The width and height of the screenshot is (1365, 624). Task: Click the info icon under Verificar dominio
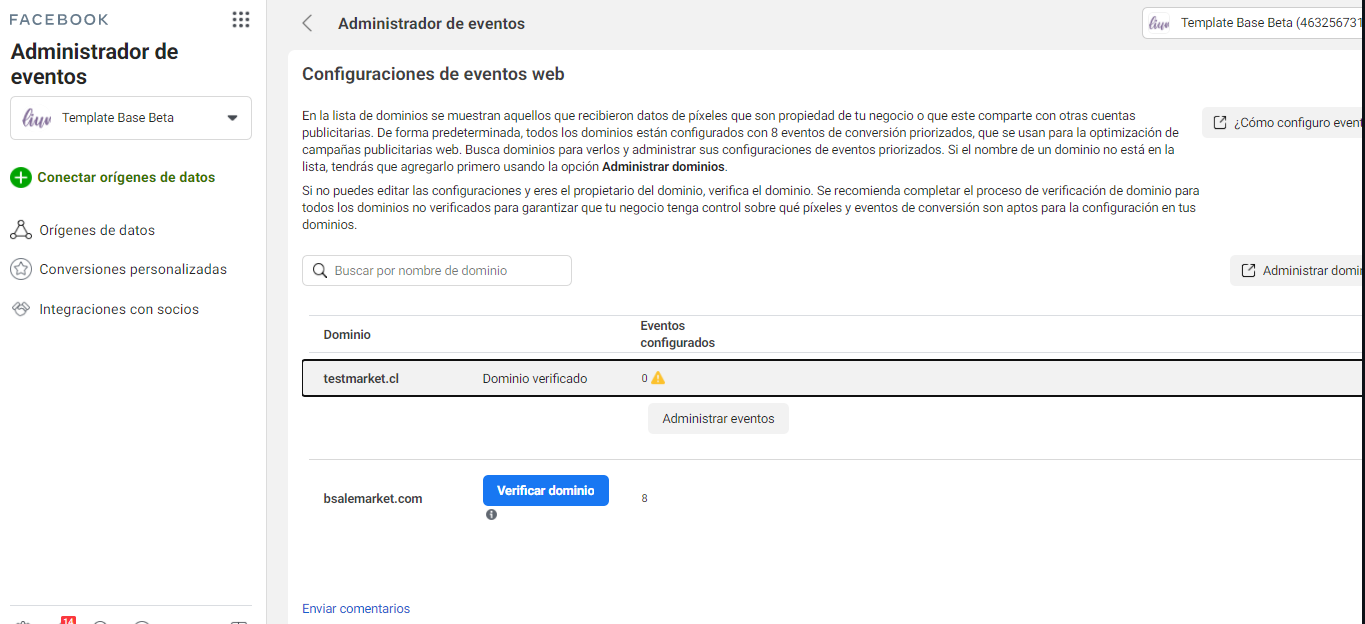[491, 514]
